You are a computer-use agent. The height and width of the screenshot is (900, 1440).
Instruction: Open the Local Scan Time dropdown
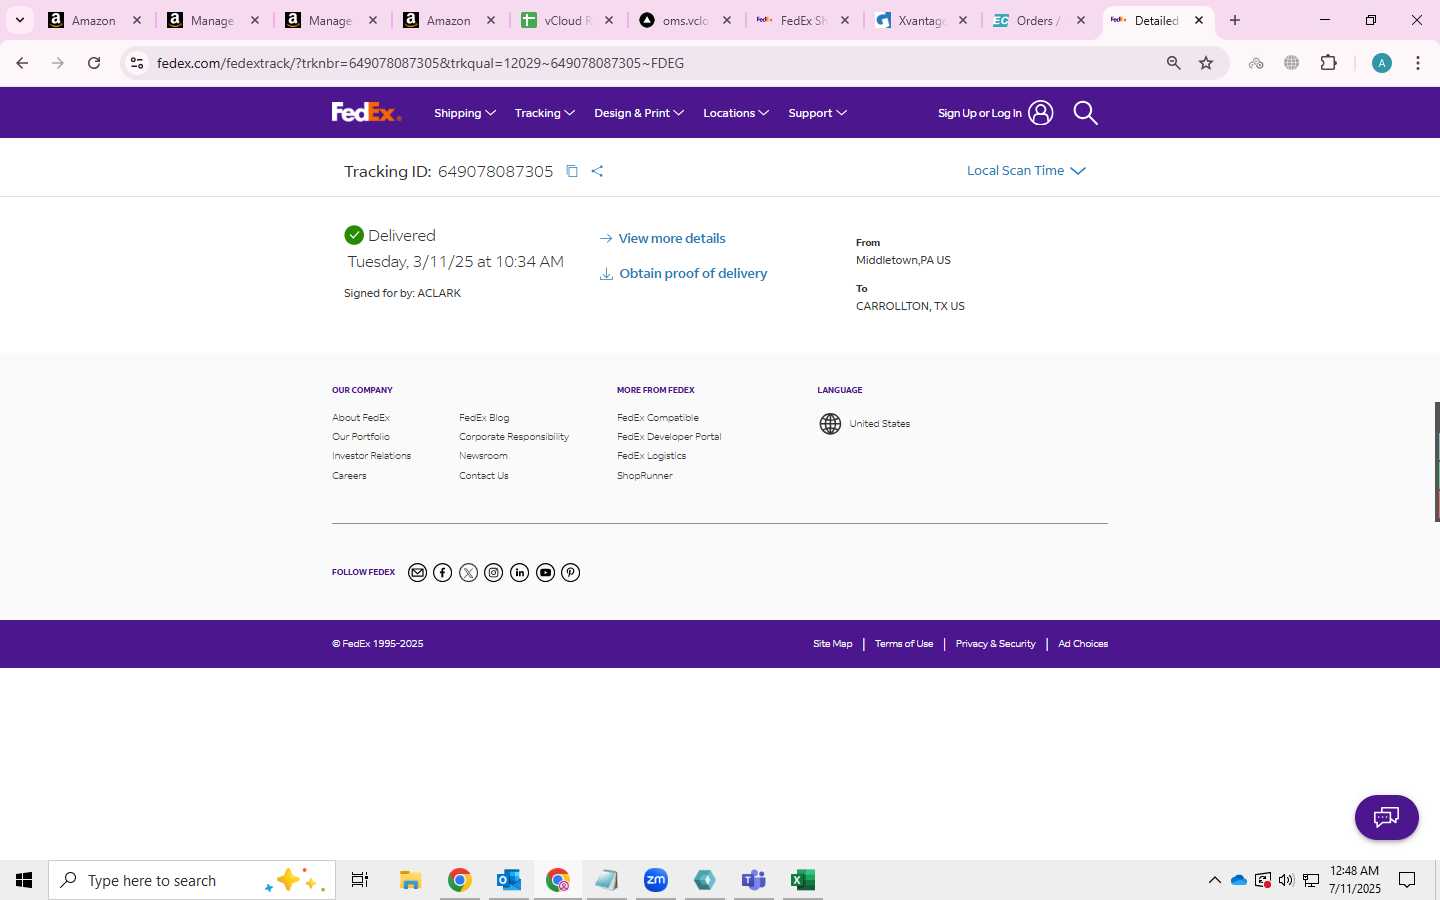[1026, 171]
